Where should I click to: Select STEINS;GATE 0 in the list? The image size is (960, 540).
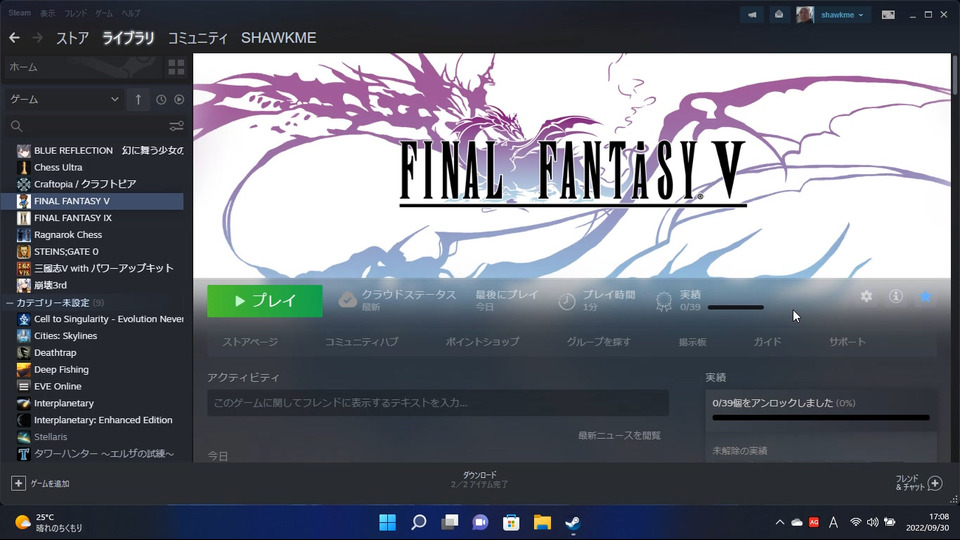point(66,252)
